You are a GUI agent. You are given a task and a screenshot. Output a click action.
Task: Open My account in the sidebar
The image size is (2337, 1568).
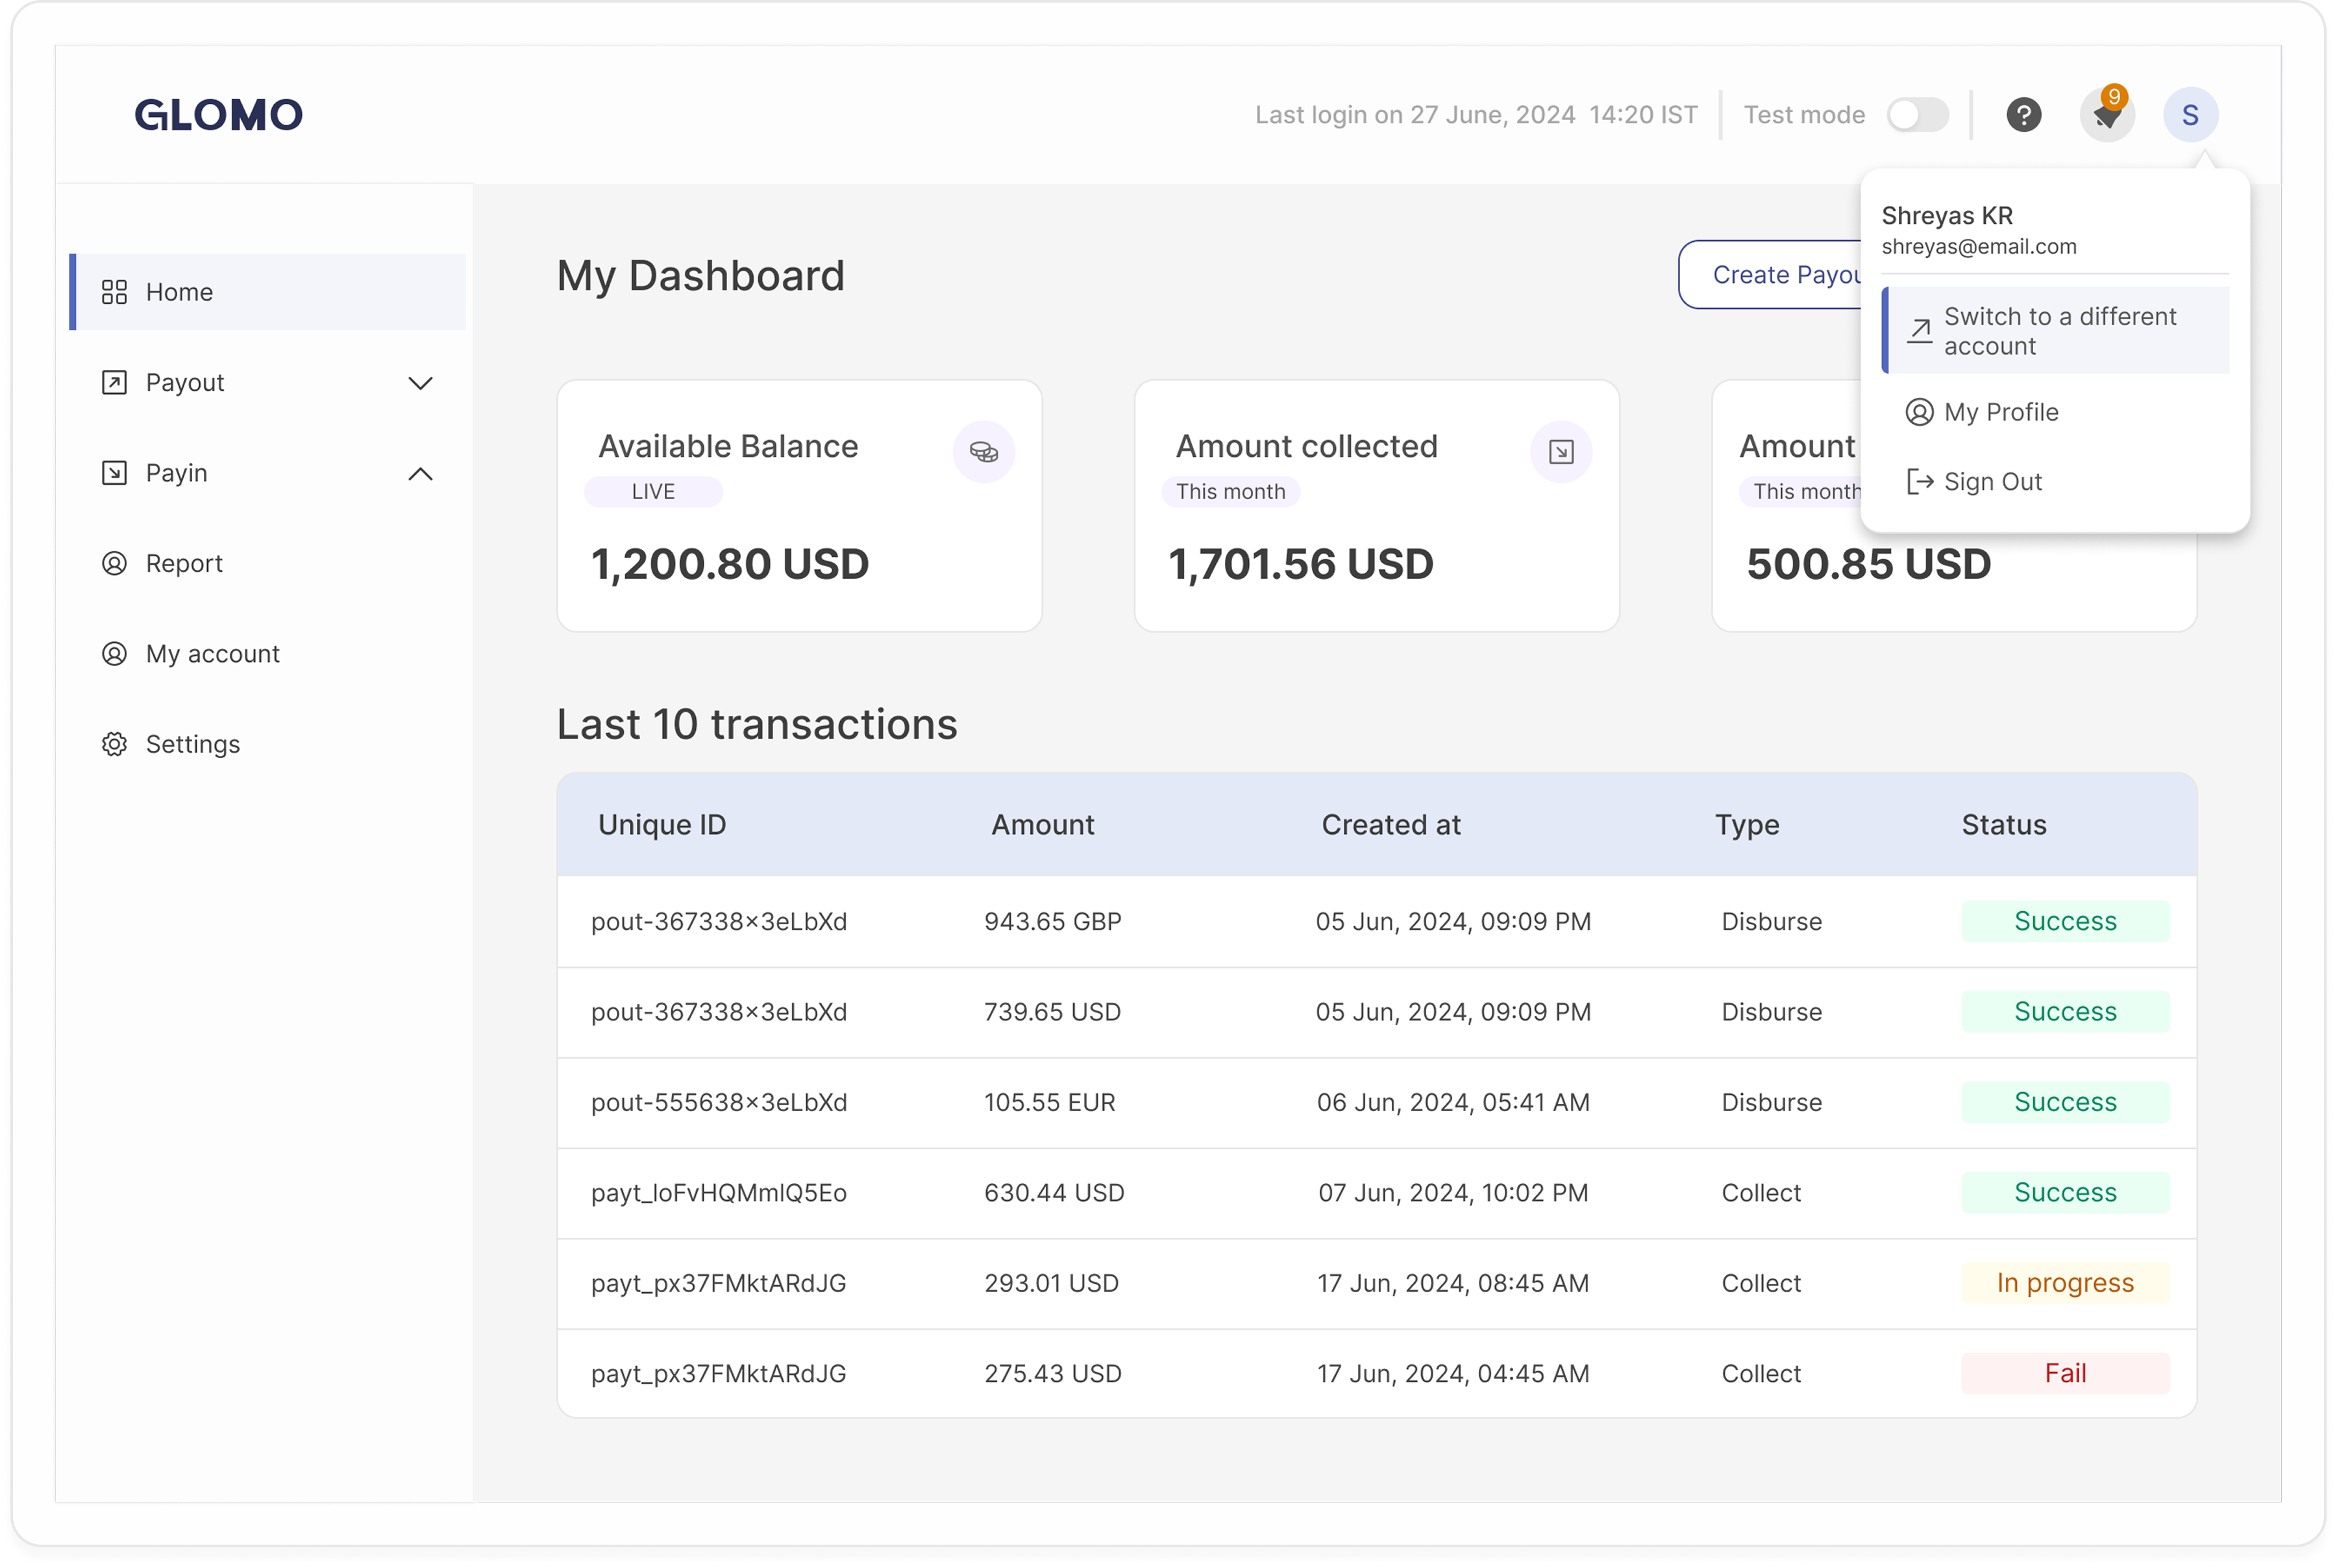[x=212, y=654]
